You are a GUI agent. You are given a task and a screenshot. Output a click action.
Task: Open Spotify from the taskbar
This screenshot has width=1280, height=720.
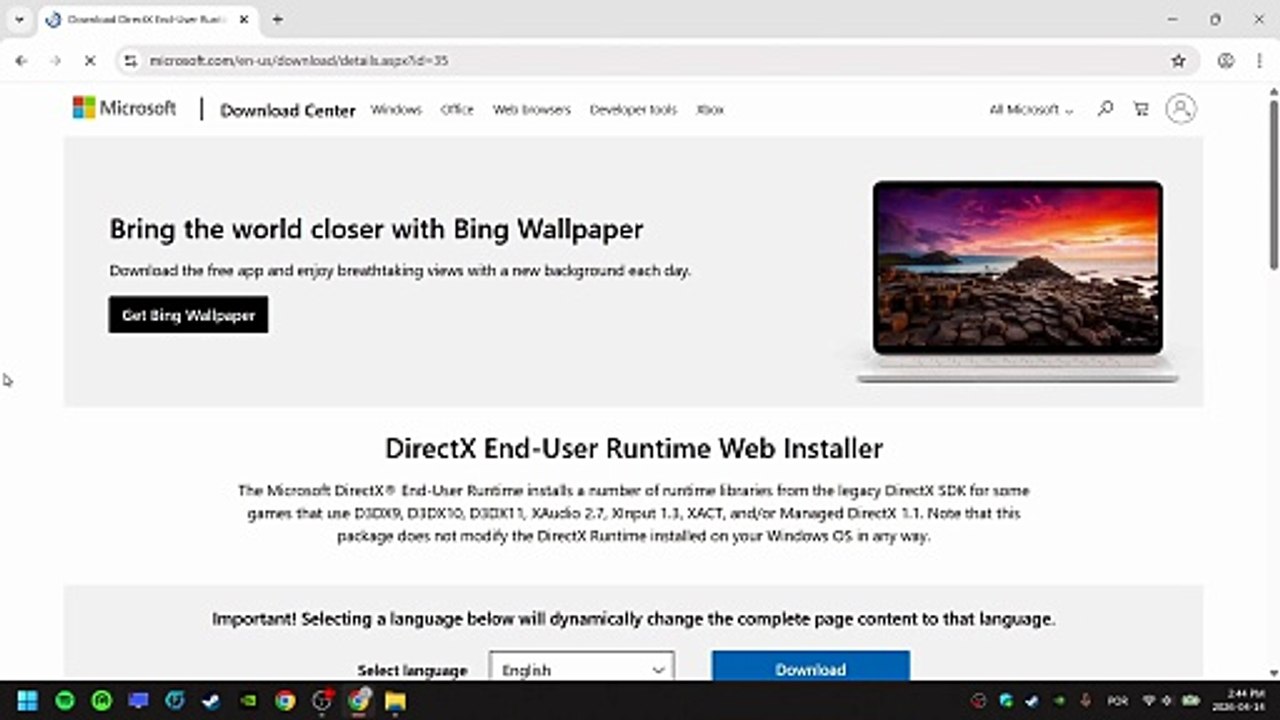[x=65, y=700]
